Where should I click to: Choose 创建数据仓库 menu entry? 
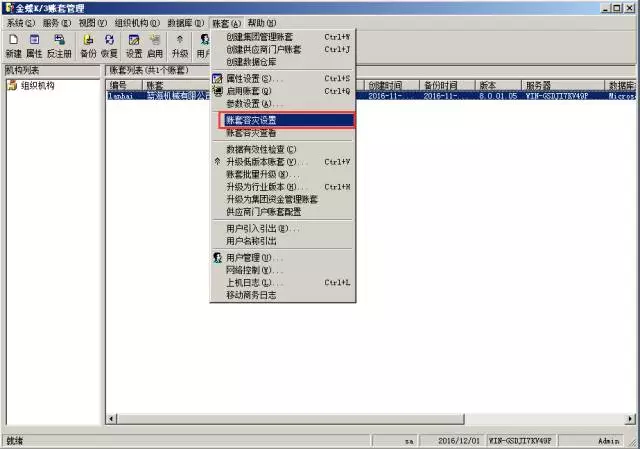coord(282,62)
